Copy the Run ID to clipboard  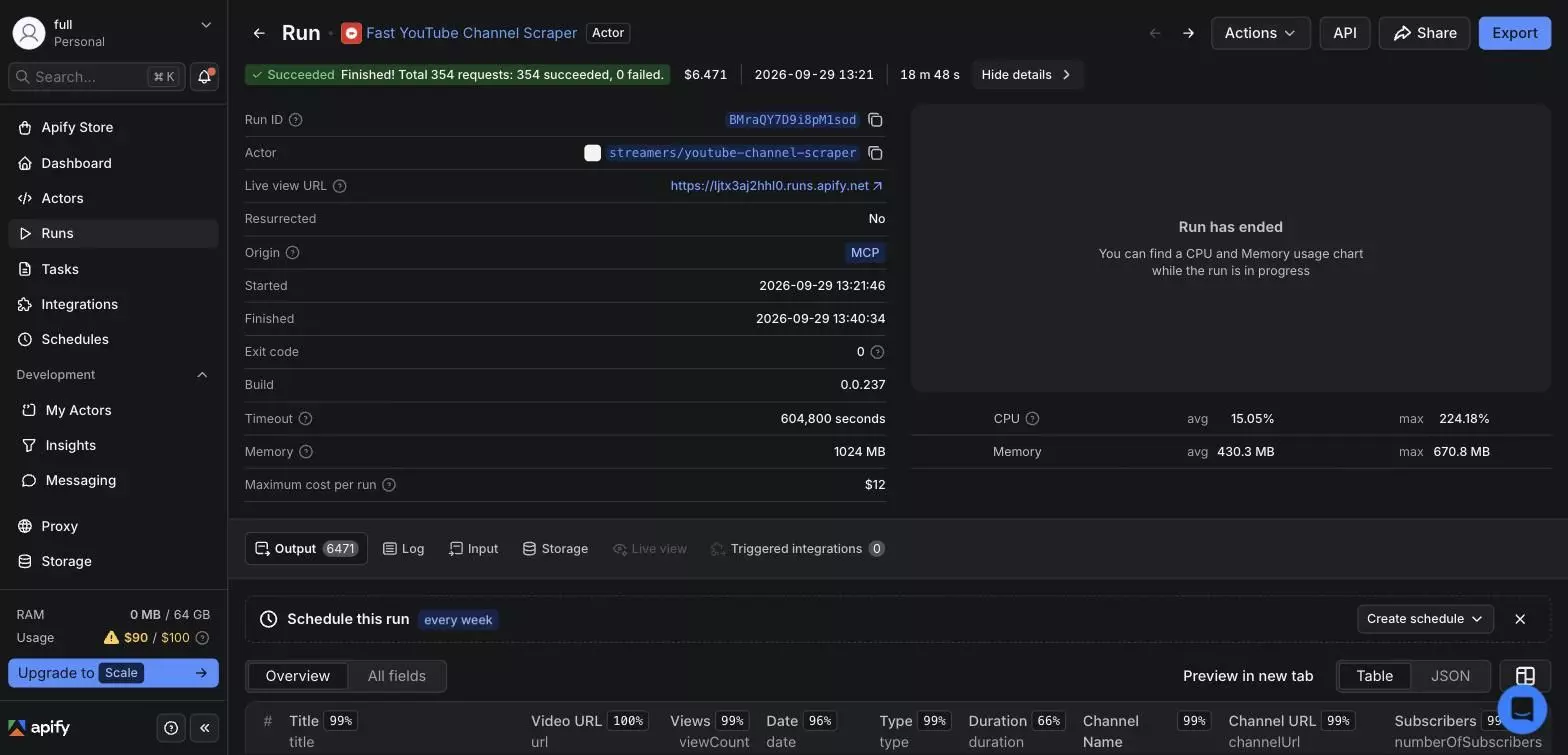[875, 120]
